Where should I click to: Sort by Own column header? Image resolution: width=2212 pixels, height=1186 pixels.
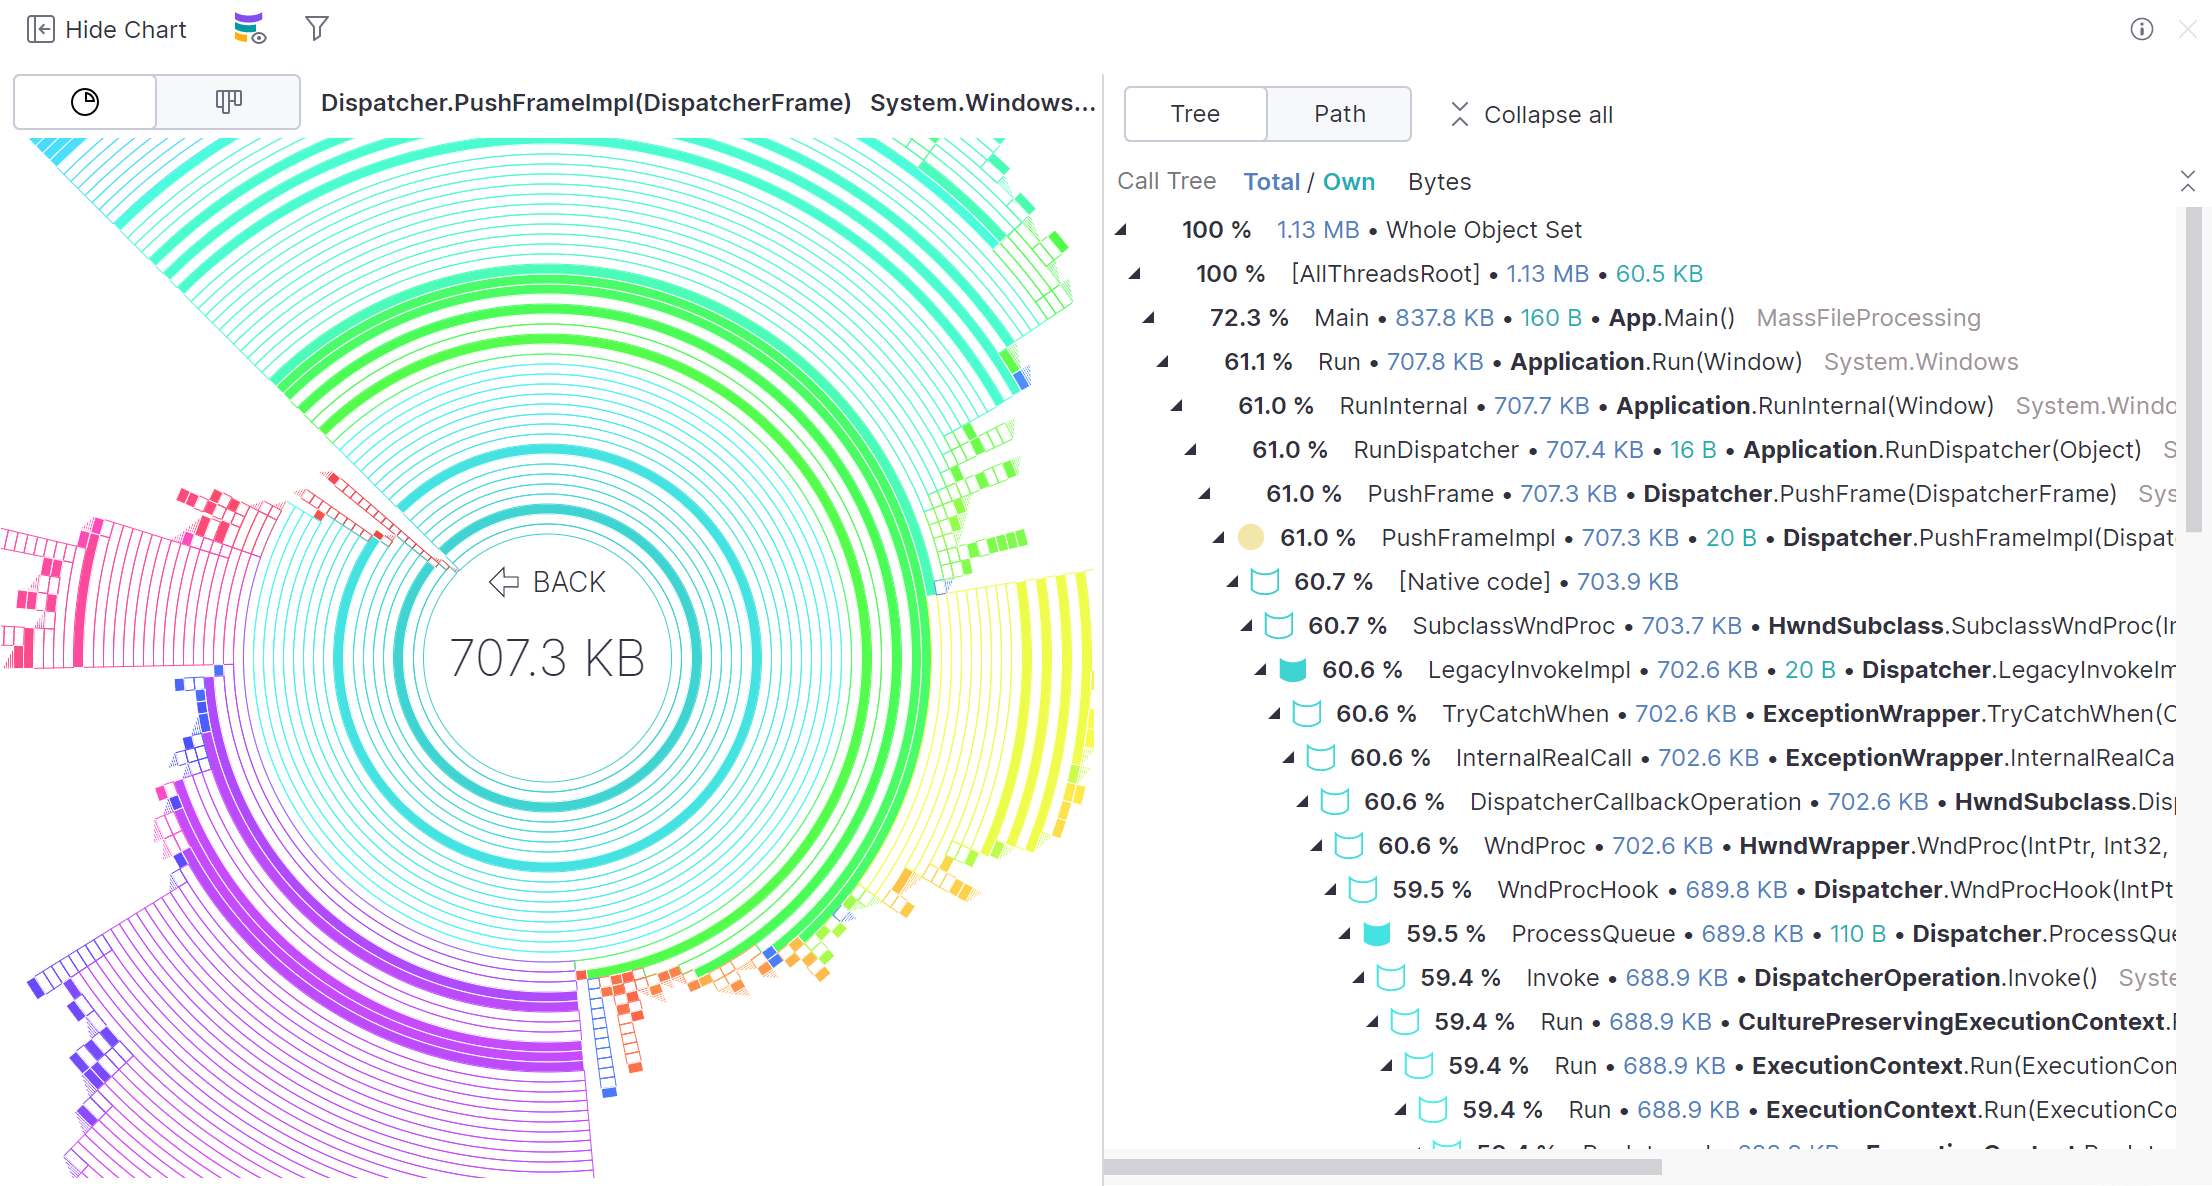click(1348, 182)
